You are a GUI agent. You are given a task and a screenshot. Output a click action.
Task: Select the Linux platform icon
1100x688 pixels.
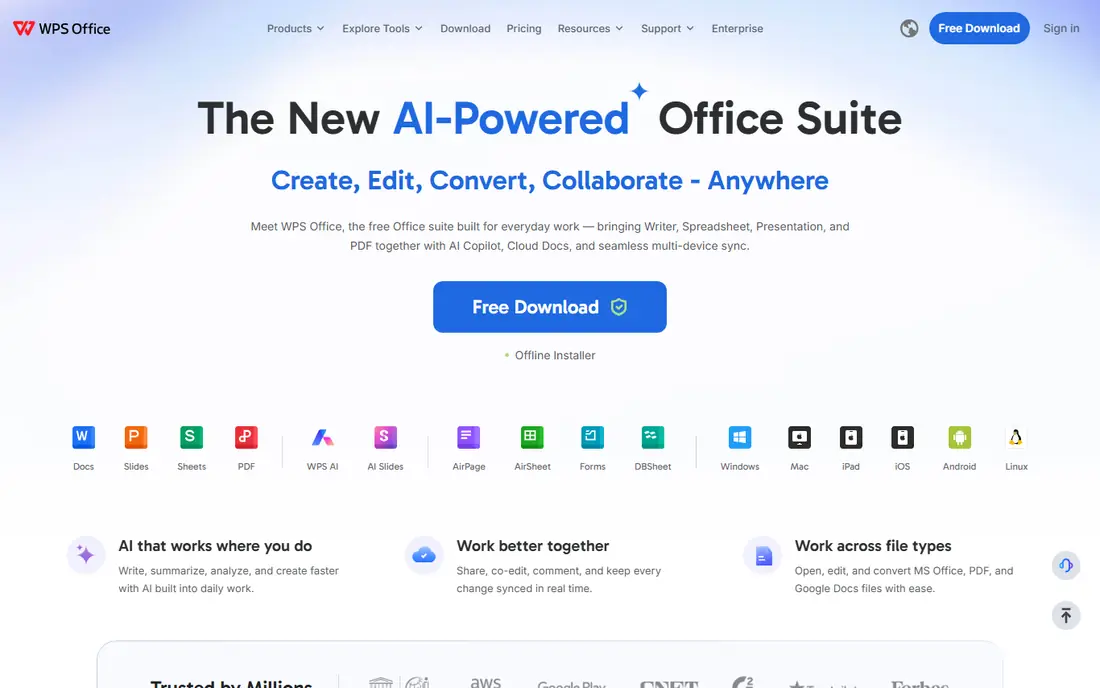pyautogui.click(x=1015, y=438)
